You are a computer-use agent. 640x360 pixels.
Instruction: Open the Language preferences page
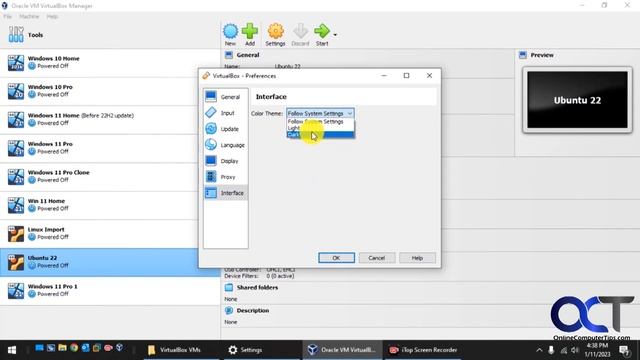226,145
